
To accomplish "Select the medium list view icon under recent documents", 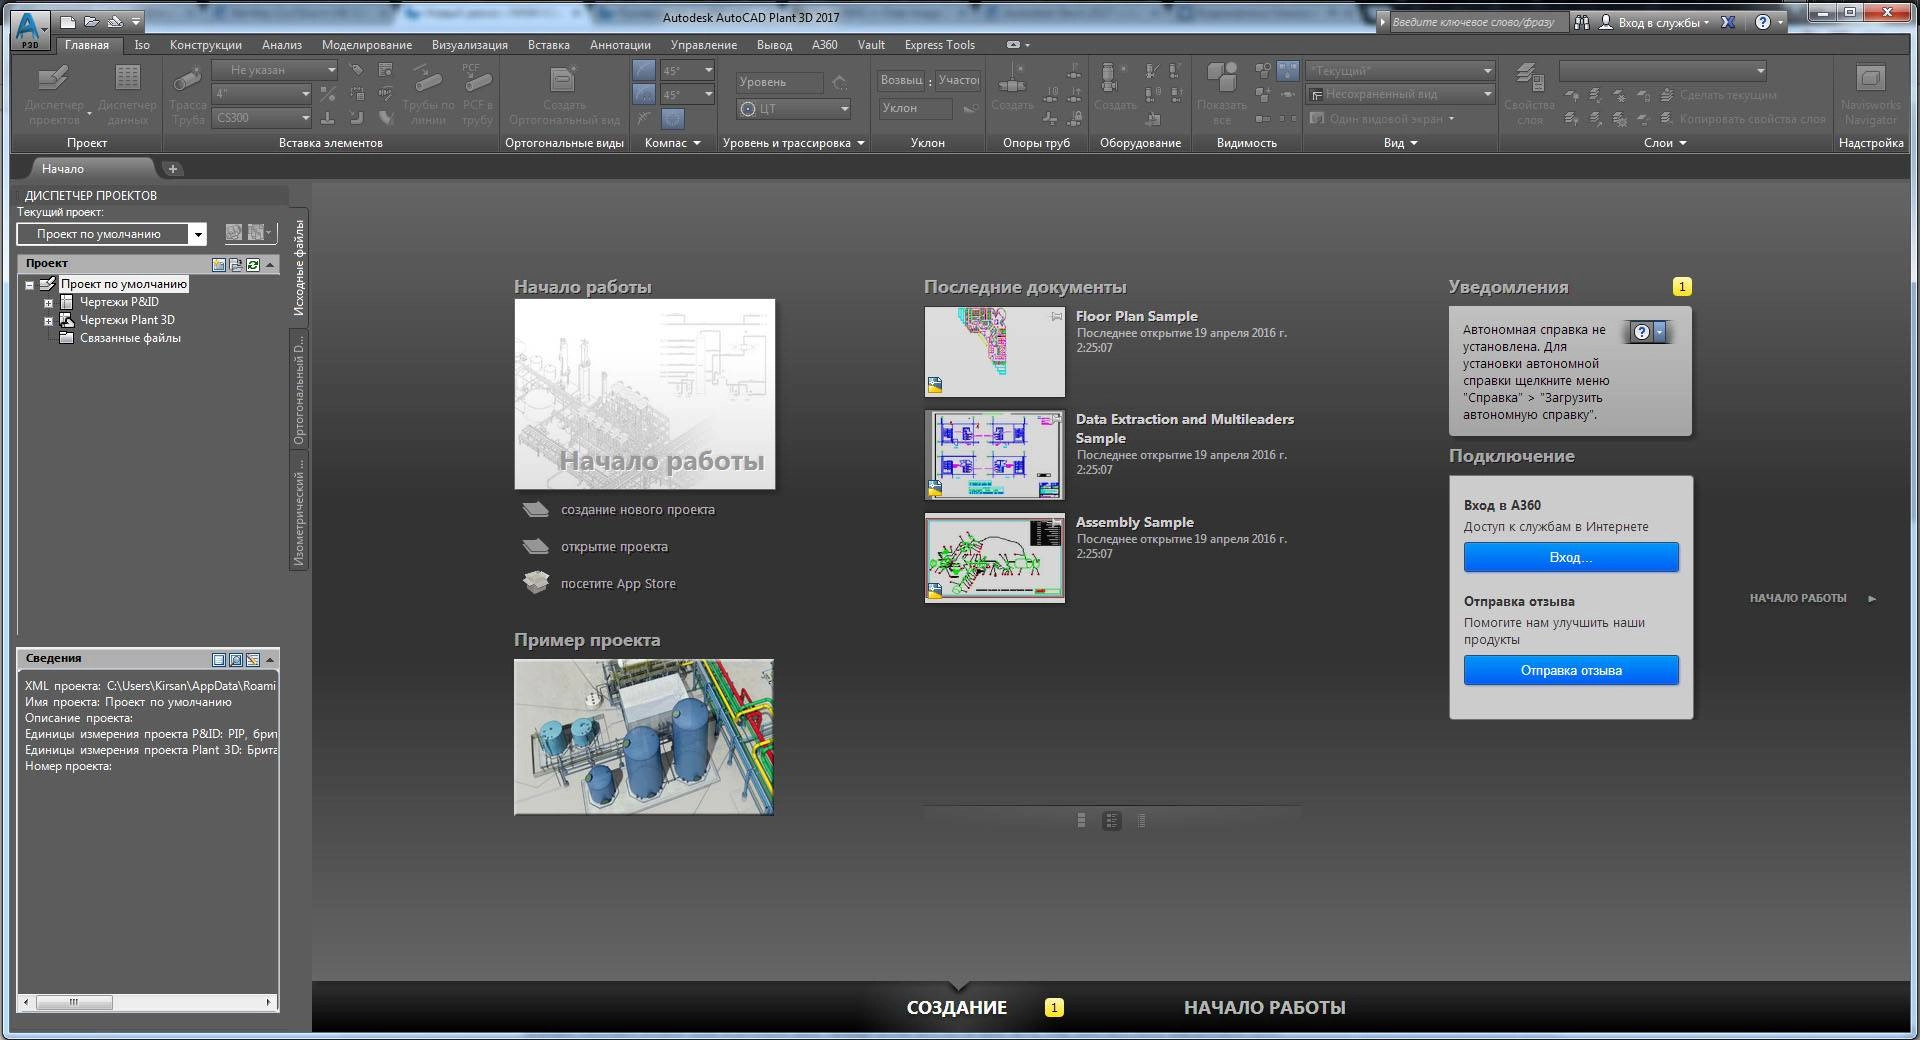I will point(1111,821).
